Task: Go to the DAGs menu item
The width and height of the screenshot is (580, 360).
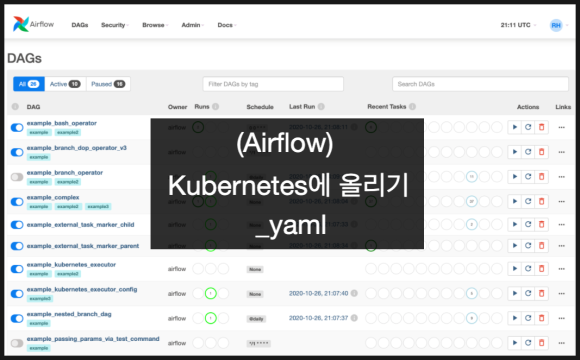Action: (80, 25)
